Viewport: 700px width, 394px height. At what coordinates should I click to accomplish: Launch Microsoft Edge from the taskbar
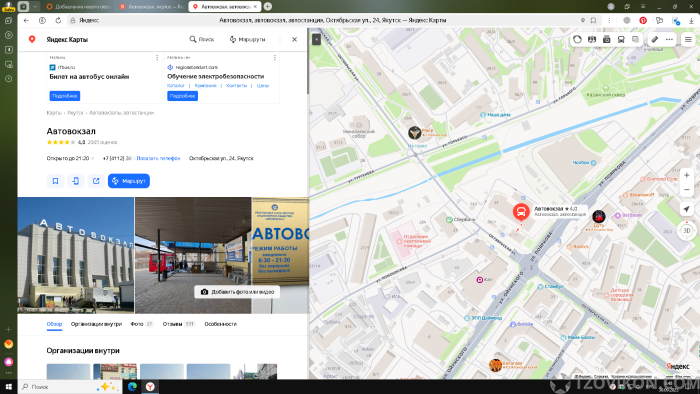(x=132, y=387)
